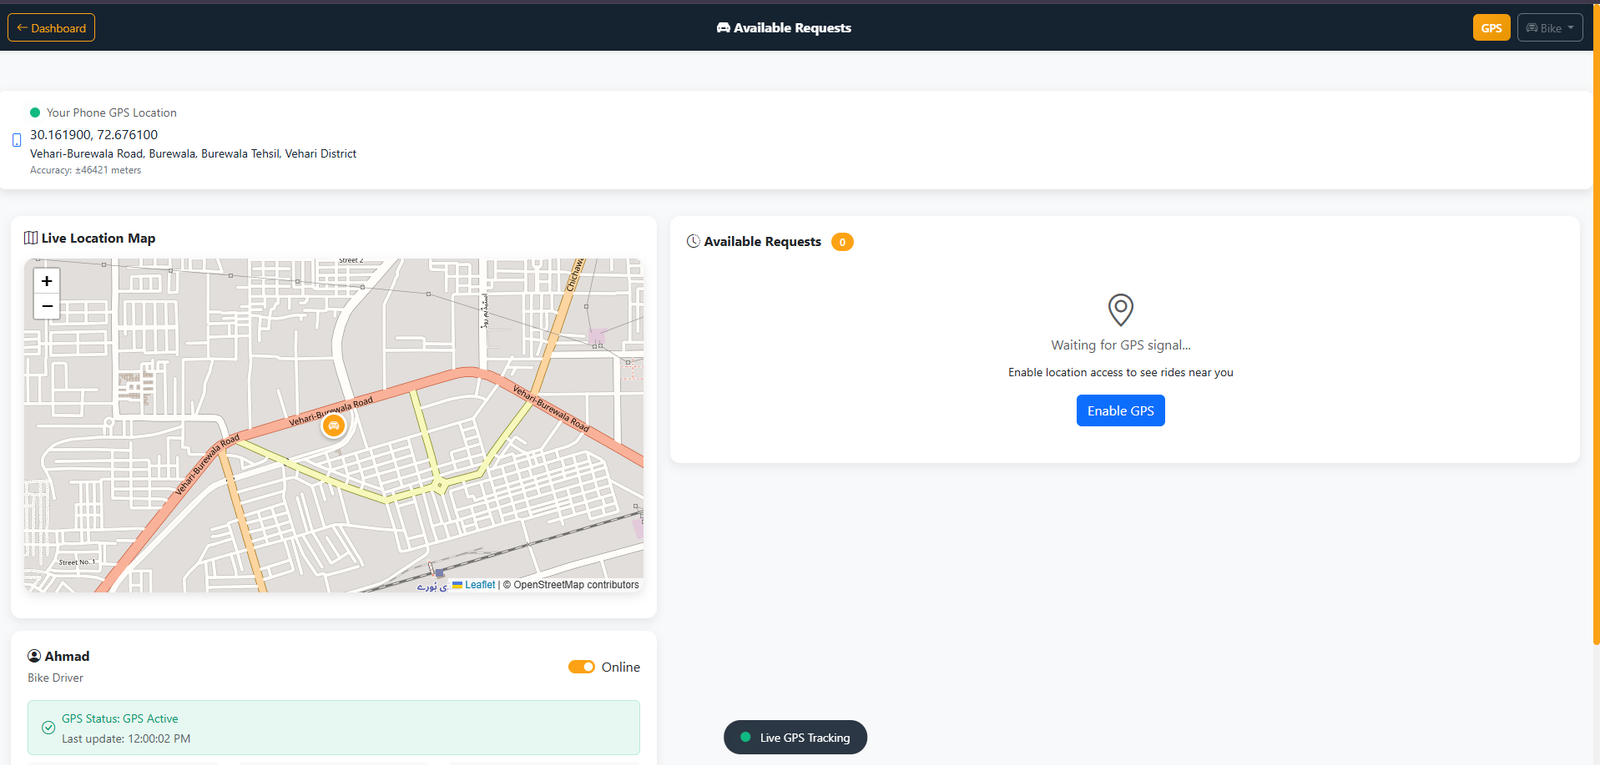Screen dimensions: 1600x765
Task: Click the Accuracy ±46421 meters text
Action: (85, 170)
